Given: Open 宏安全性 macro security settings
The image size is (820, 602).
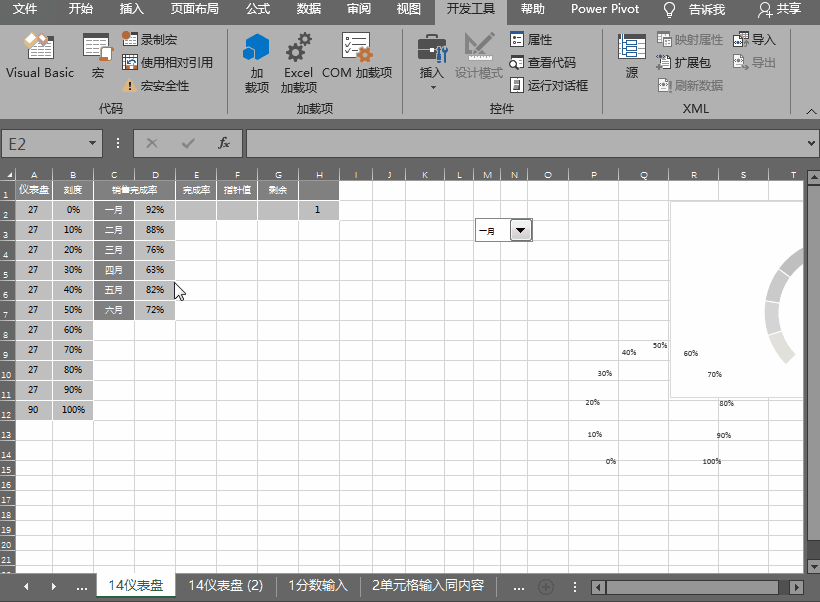Looking at the screenshot, I should click(155, 85).
